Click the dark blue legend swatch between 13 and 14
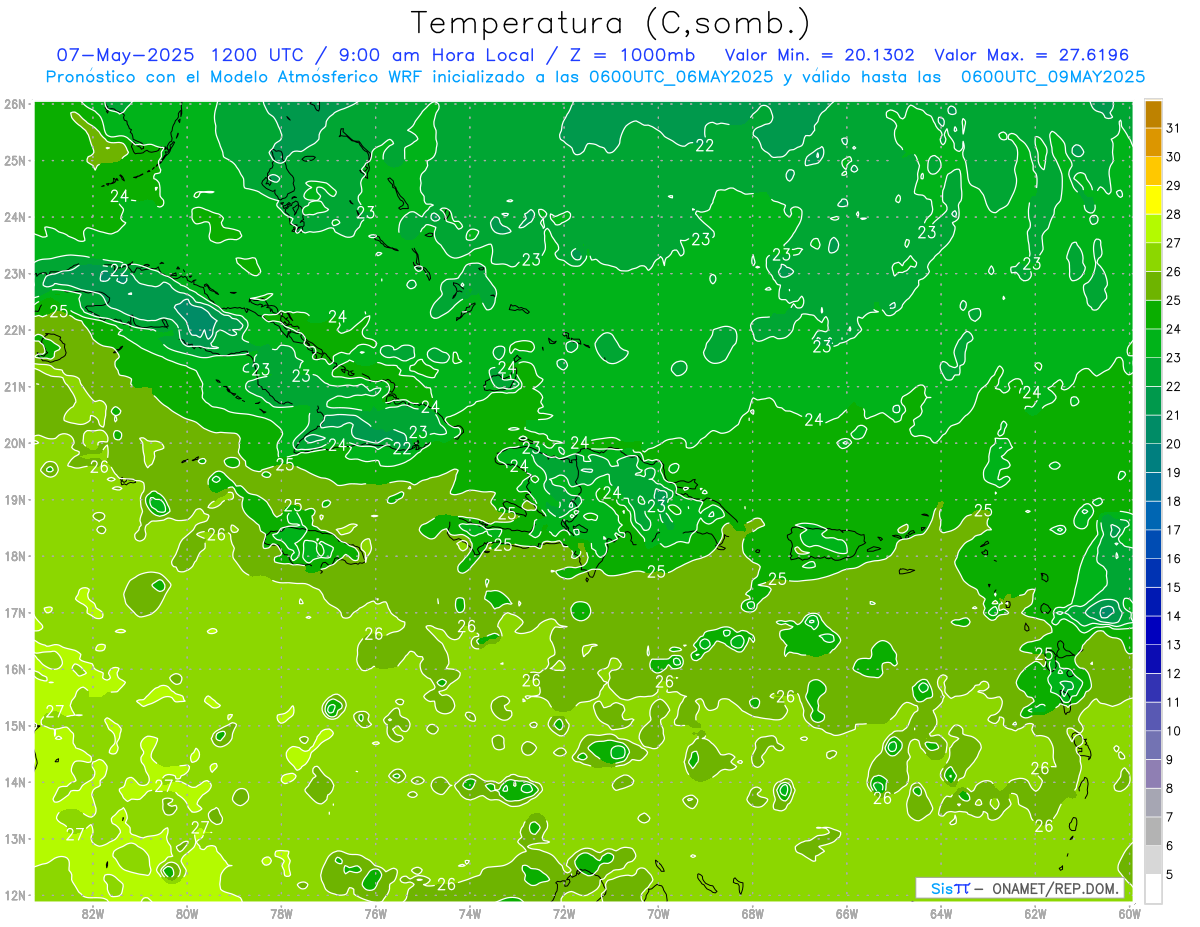The image size is (1200, 927). pyautogui.click(x=1153, y=631)
